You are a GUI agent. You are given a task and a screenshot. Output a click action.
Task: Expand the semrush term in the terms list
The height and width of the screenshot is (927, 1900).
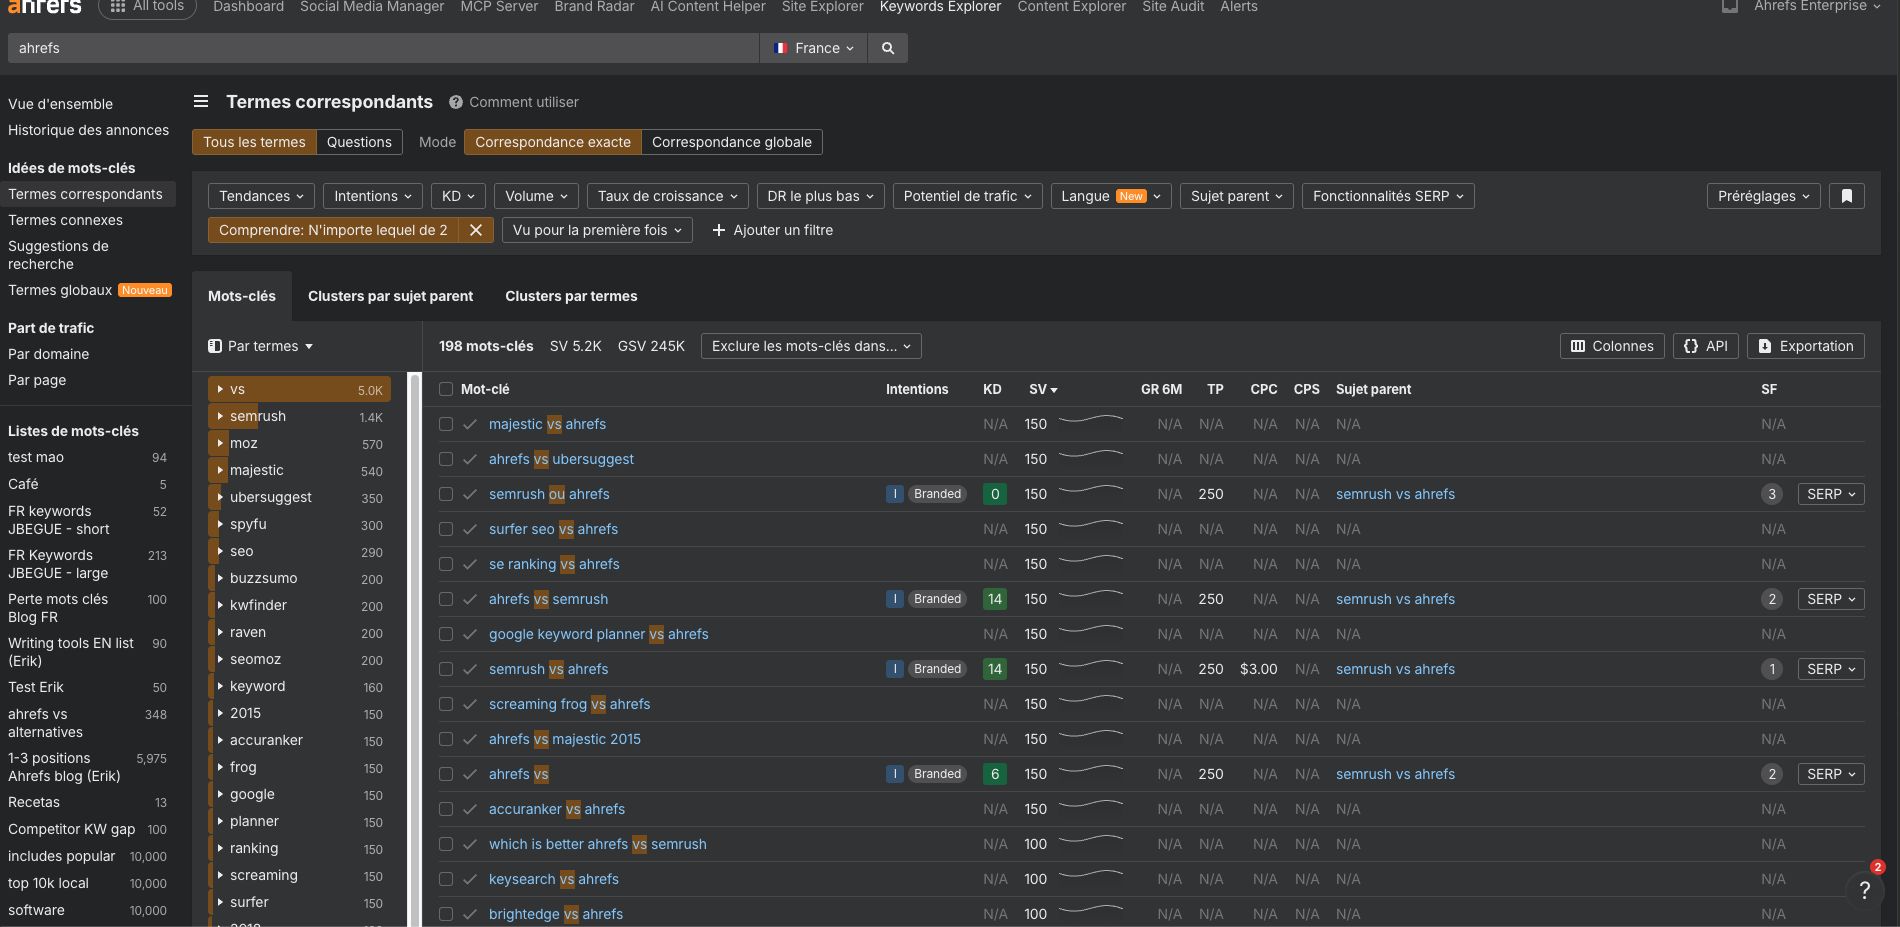point(220,417)
